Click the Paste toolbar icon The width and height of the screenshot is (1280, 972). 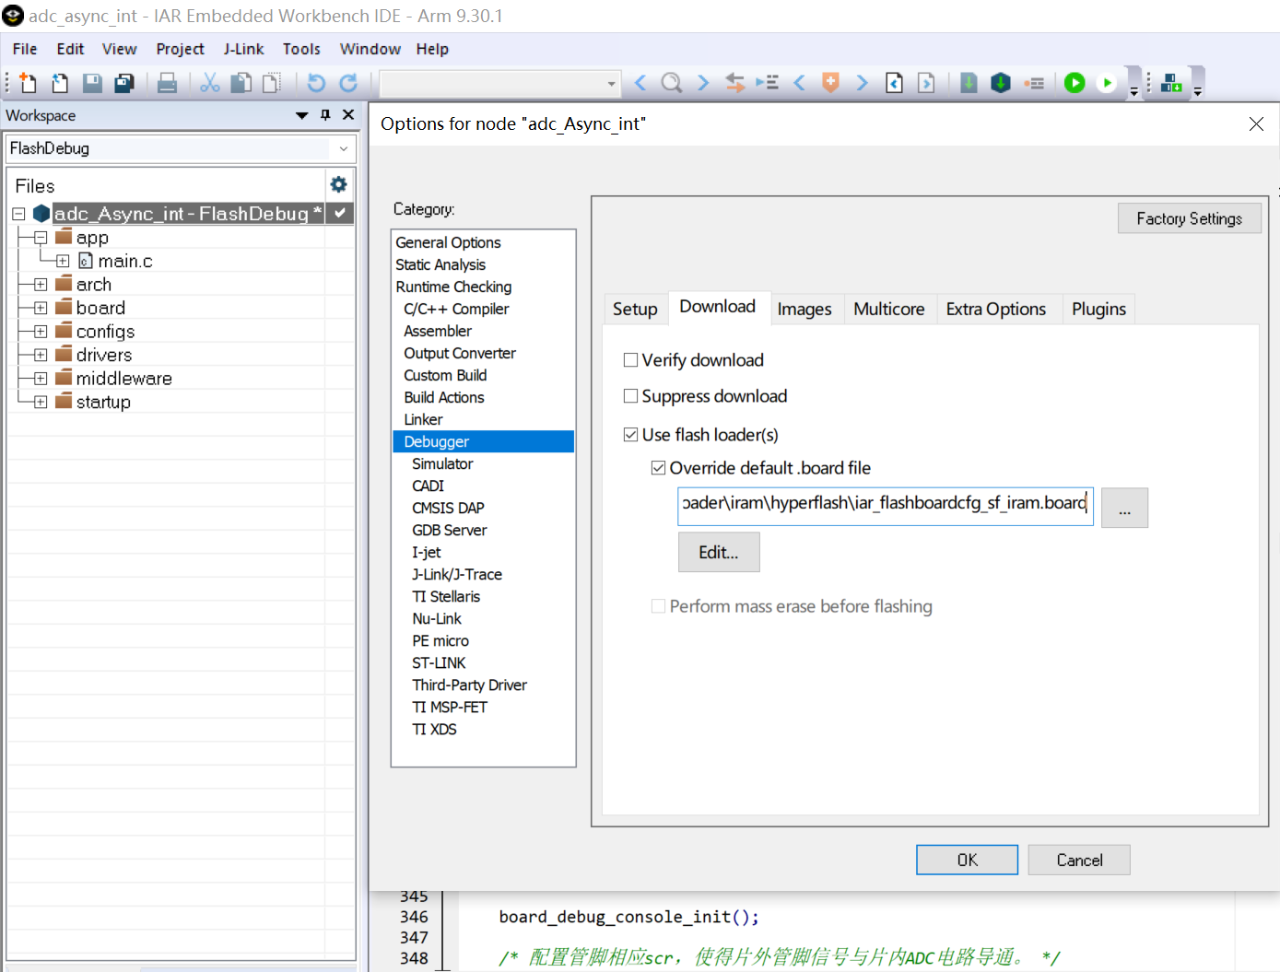point(271,83)
